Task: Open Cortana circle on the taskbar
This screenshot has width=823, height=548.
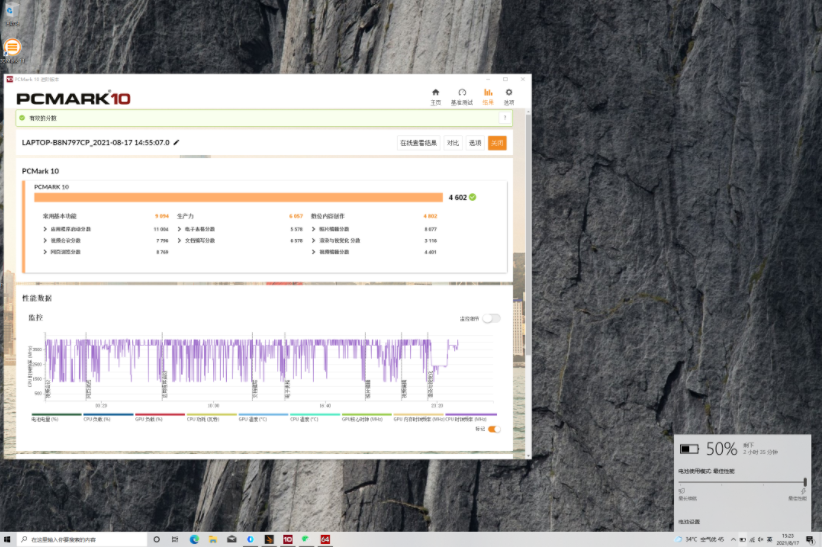Action: pyautogui.click(x=156, y=540)
